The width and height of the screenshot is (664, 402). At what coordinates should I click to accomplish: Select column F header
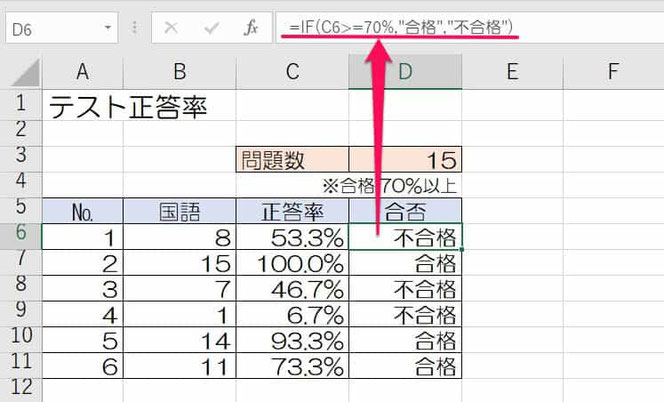click(614, 72)
